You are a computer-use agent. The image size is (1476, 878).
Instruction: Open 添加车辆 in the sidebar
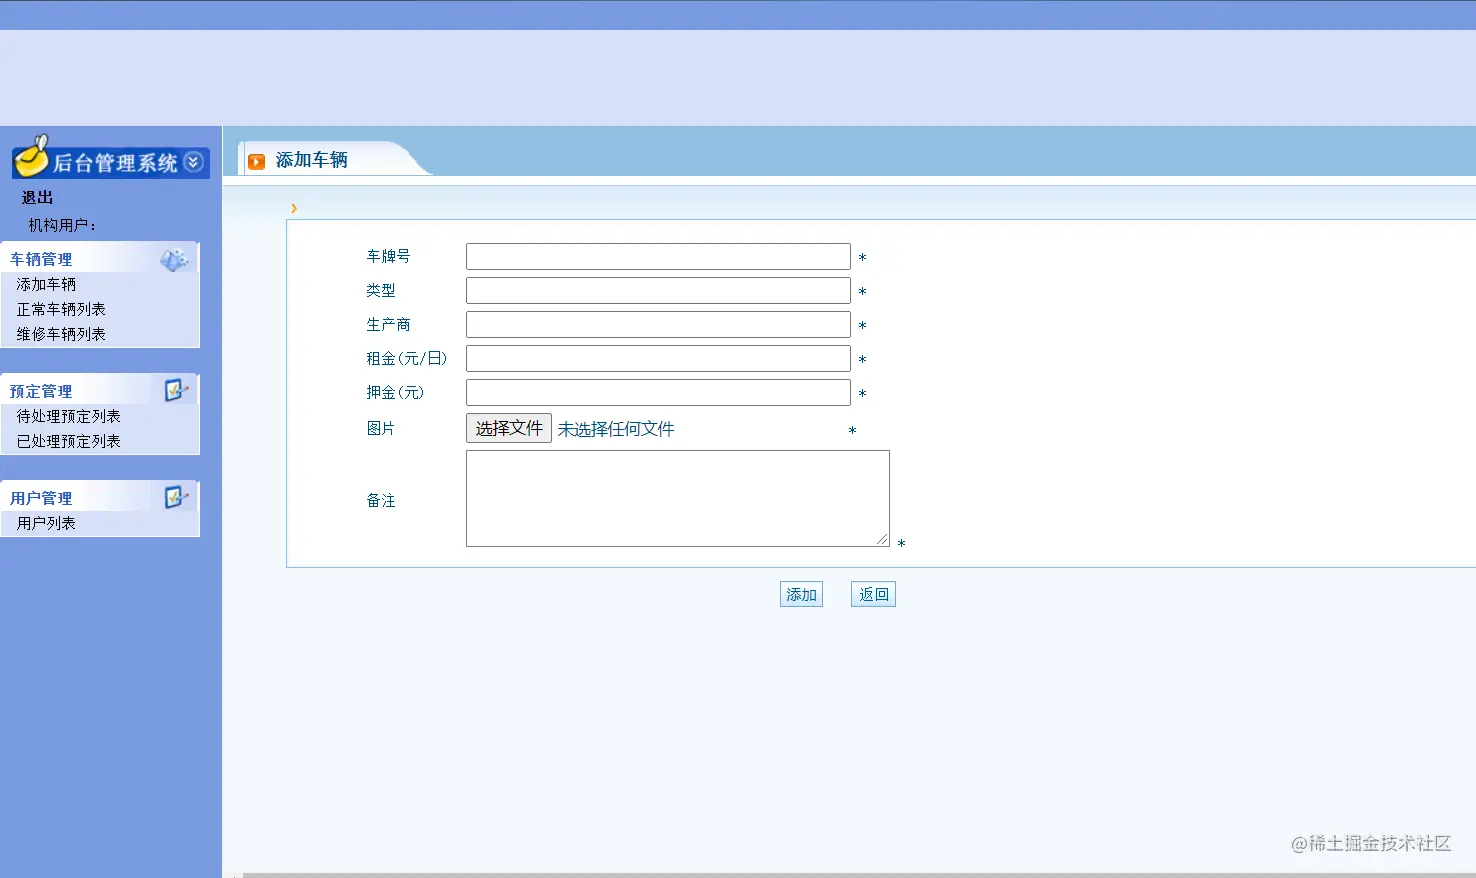[x=46, y=284]
